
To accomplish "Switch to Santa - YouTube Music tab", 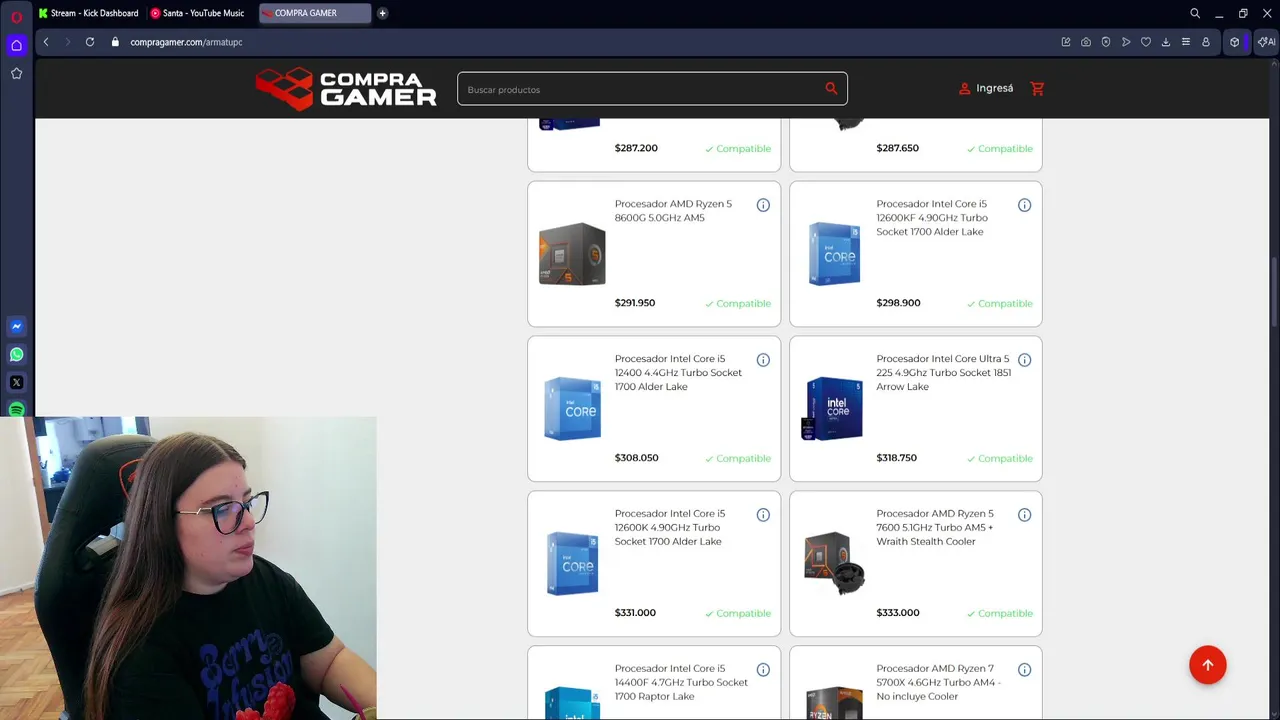I will point(197,13).
